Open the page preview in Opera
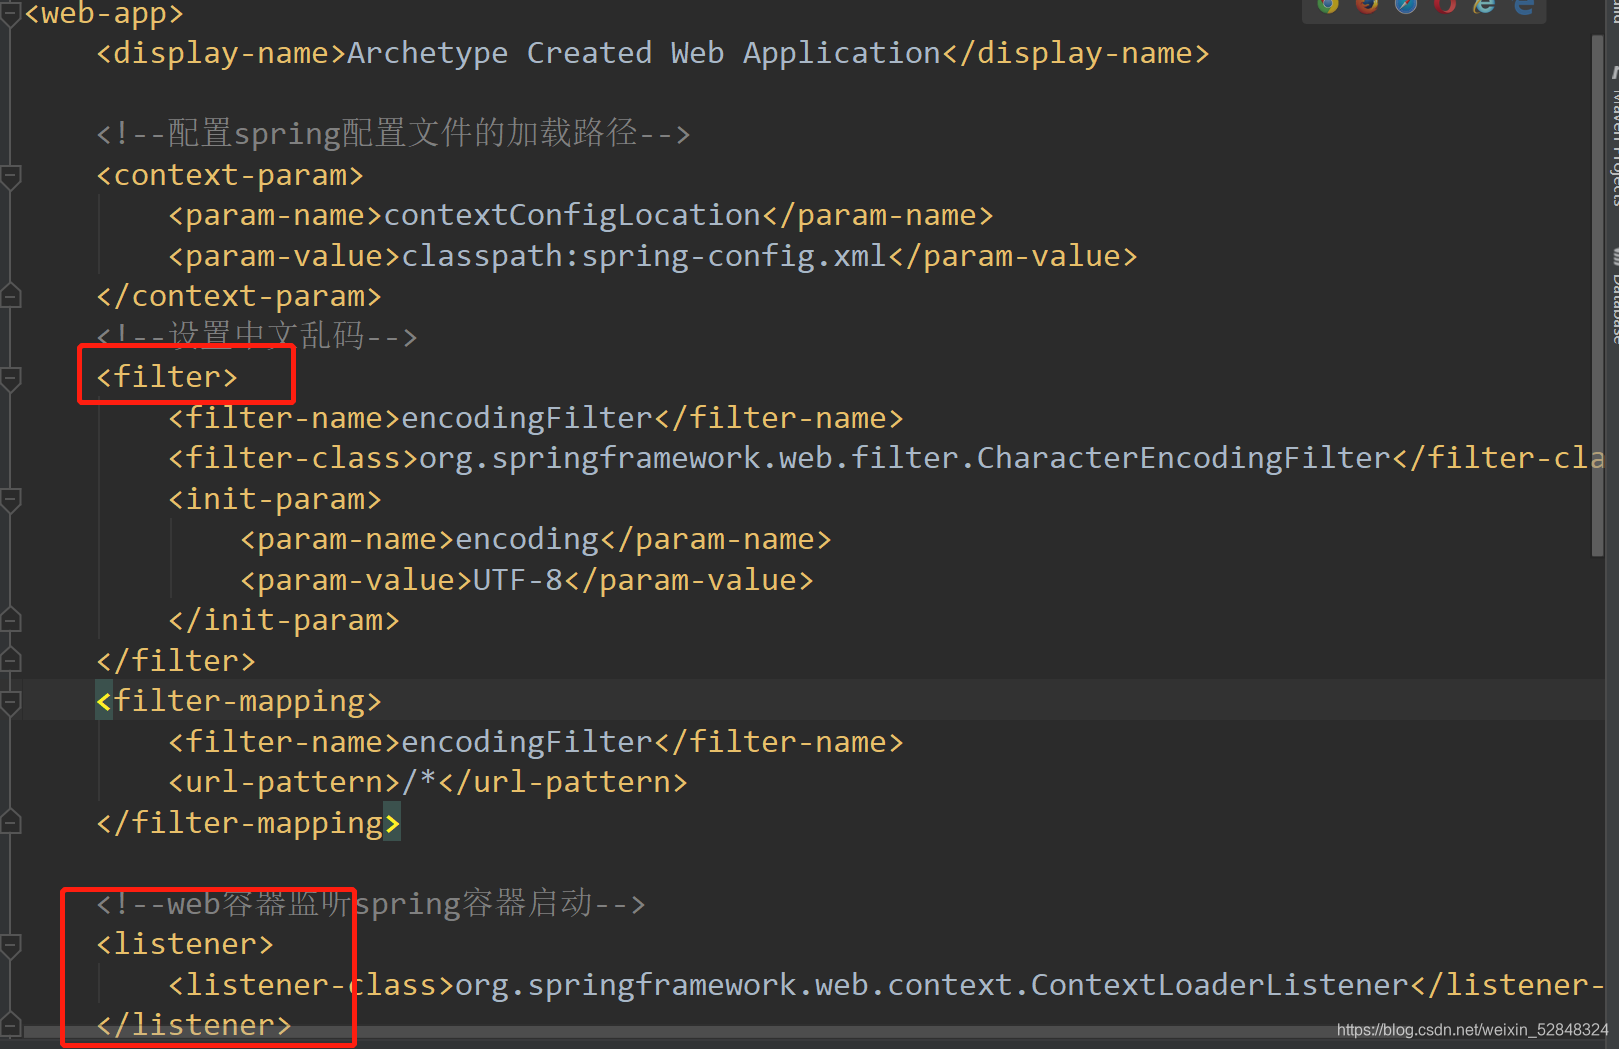1619x1049 pixels. [x=1445, y=5]
